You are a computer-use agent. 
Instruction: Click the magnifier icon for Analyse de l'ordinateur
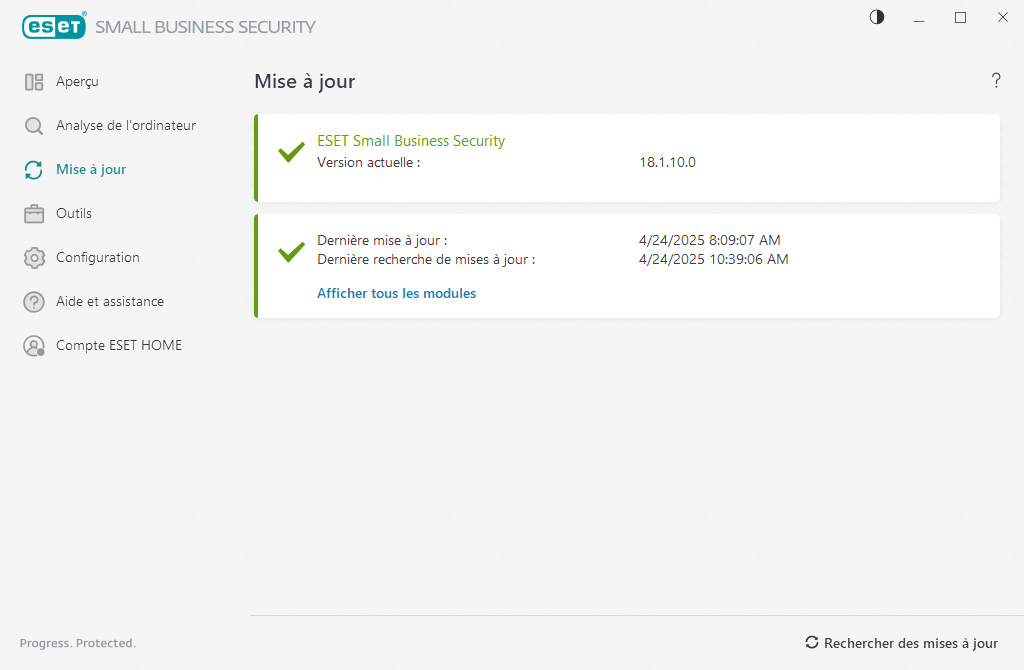tap(34, 126)
